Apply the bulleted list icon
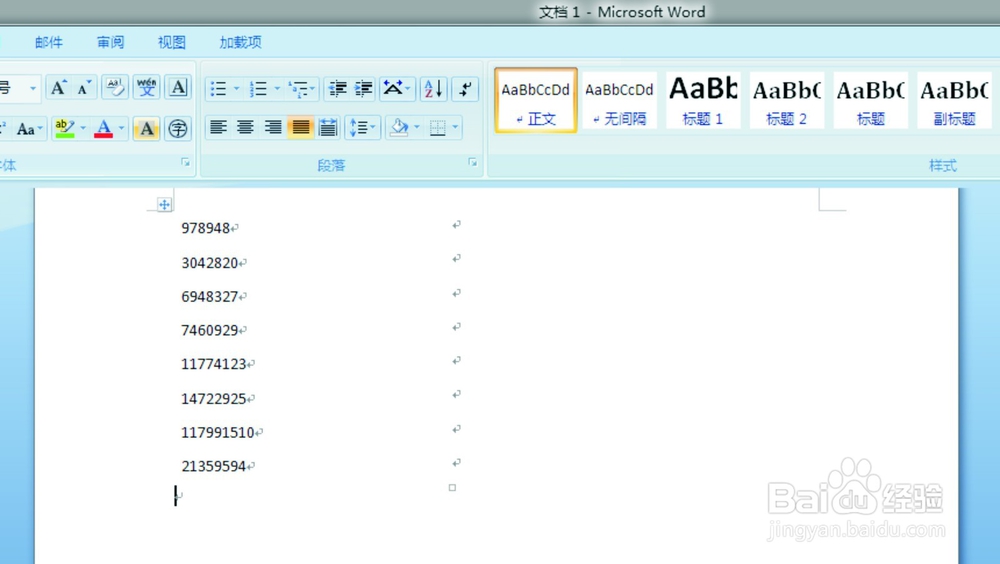The image size is (1000, 564). coord(218,89)
